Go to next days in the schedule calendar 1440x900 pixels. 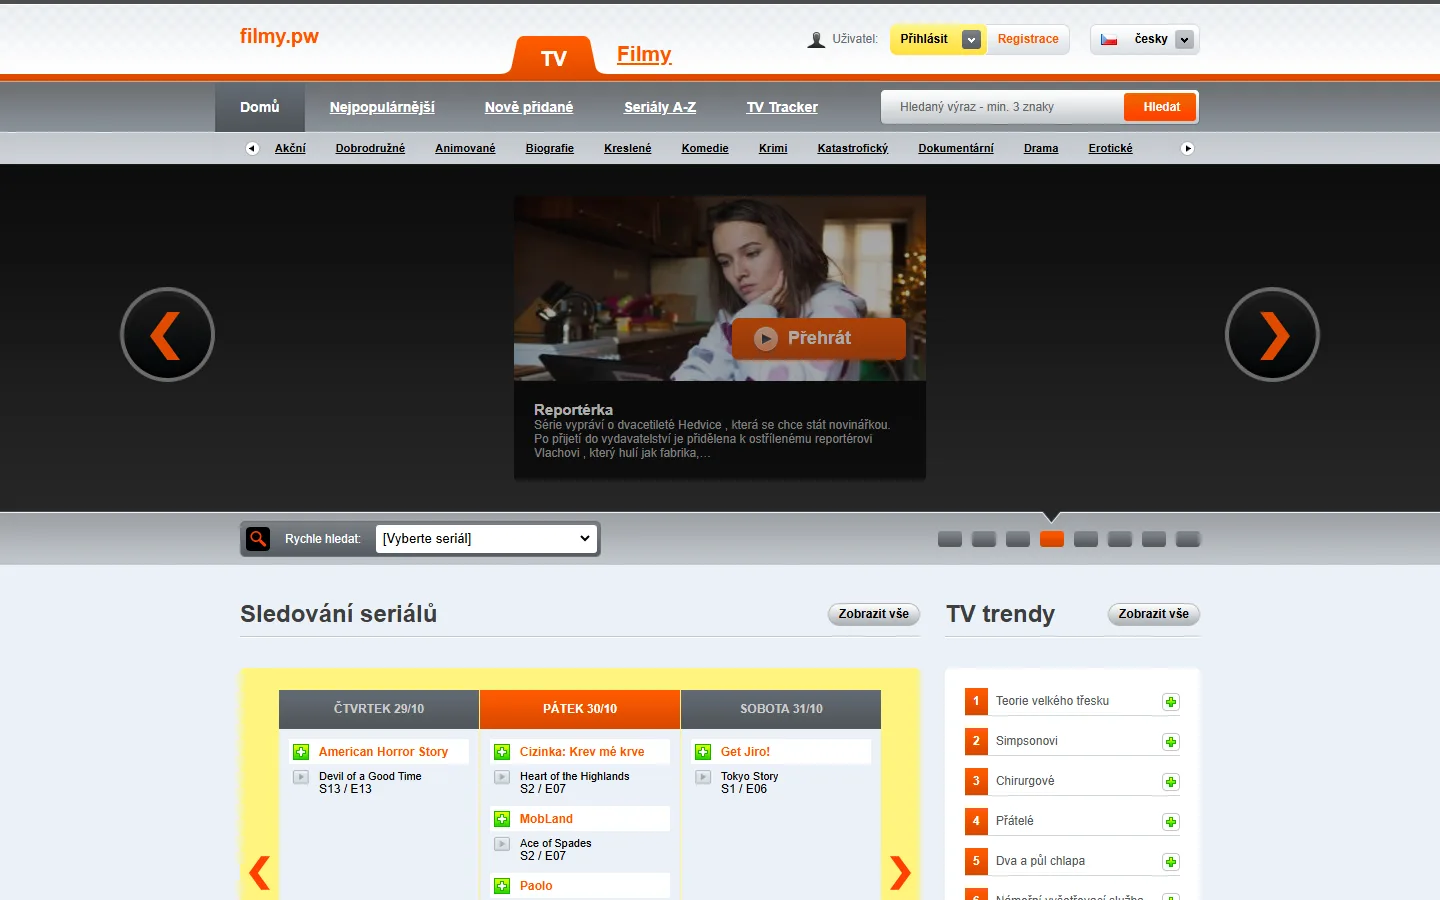(900, 873)
